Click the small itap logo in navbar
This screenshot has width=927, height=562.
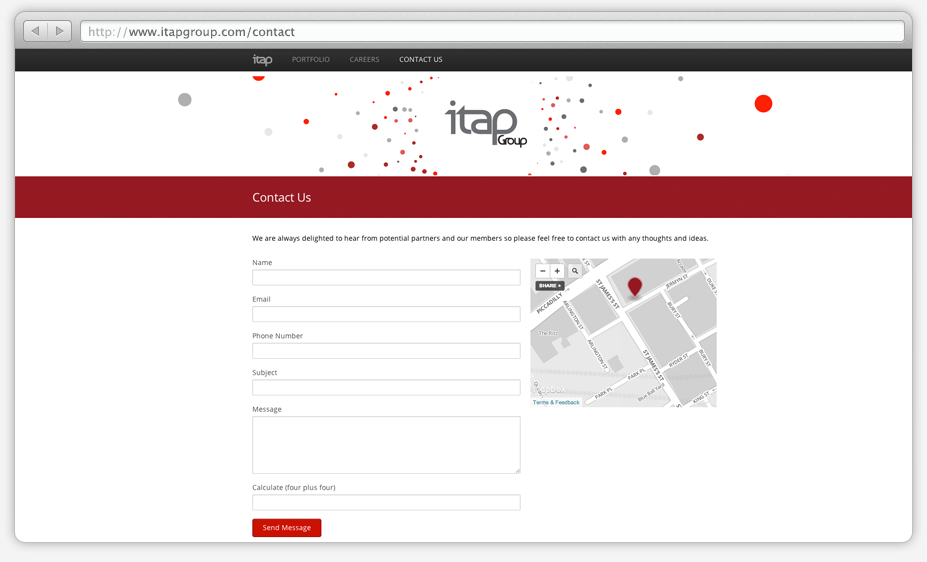pyautogui.click(x=262, y=59)
